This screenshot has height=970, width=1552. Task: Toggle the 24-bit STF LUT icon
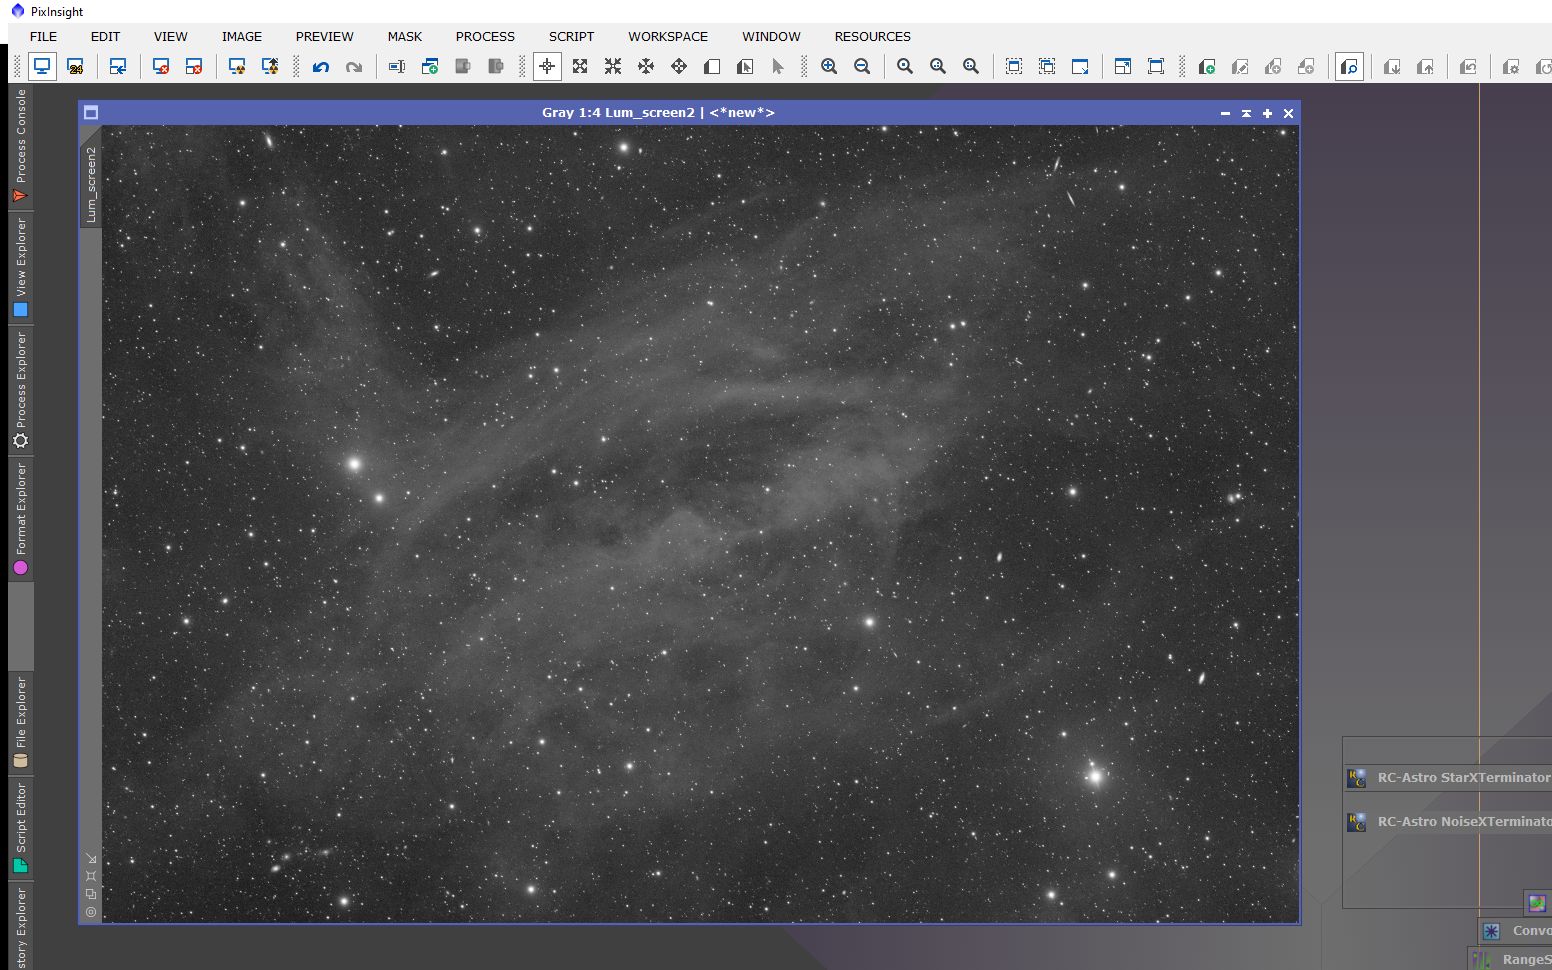(75, 67)
